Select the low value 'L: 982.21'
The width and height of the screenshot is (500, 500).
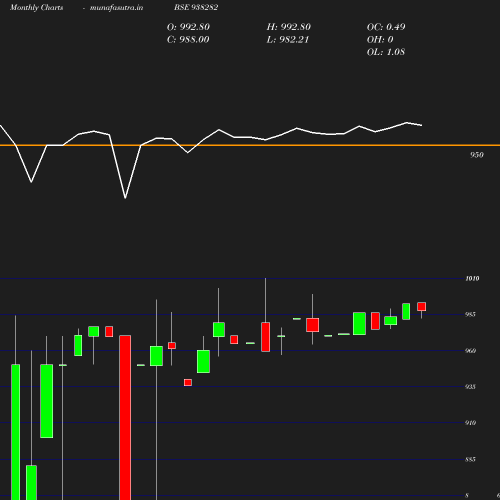[x=288, y=40]
